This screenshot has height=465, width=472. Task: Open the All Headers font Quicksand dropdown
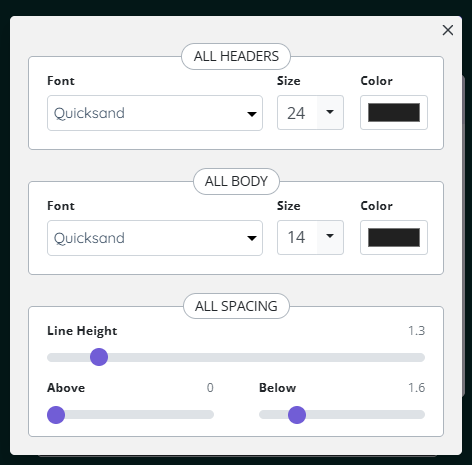pyautogui.click(x=155, y=113)
